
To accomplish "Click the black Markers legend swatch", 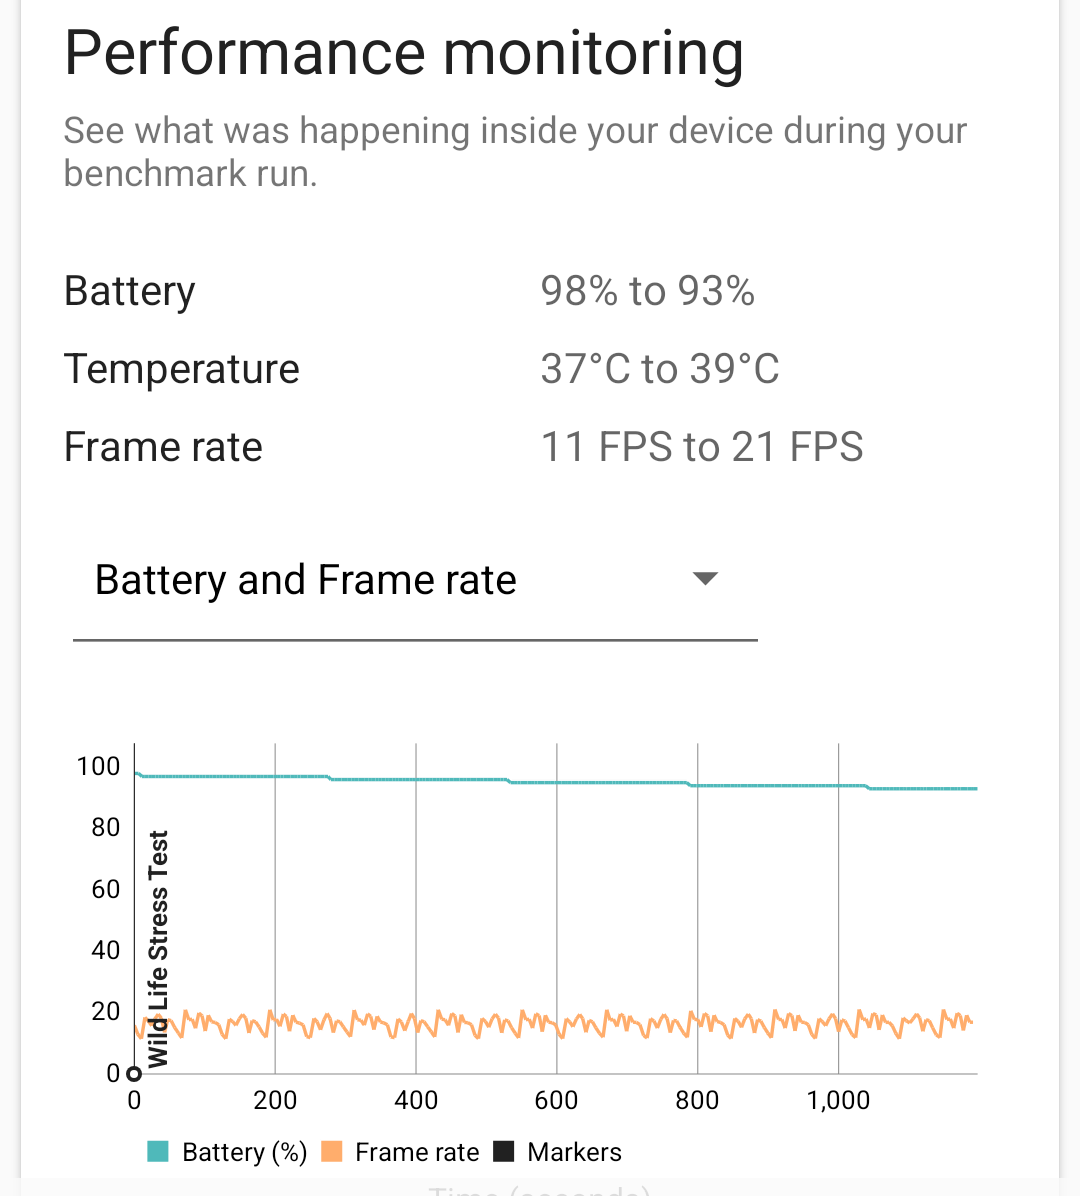I will pos(504,1152).
